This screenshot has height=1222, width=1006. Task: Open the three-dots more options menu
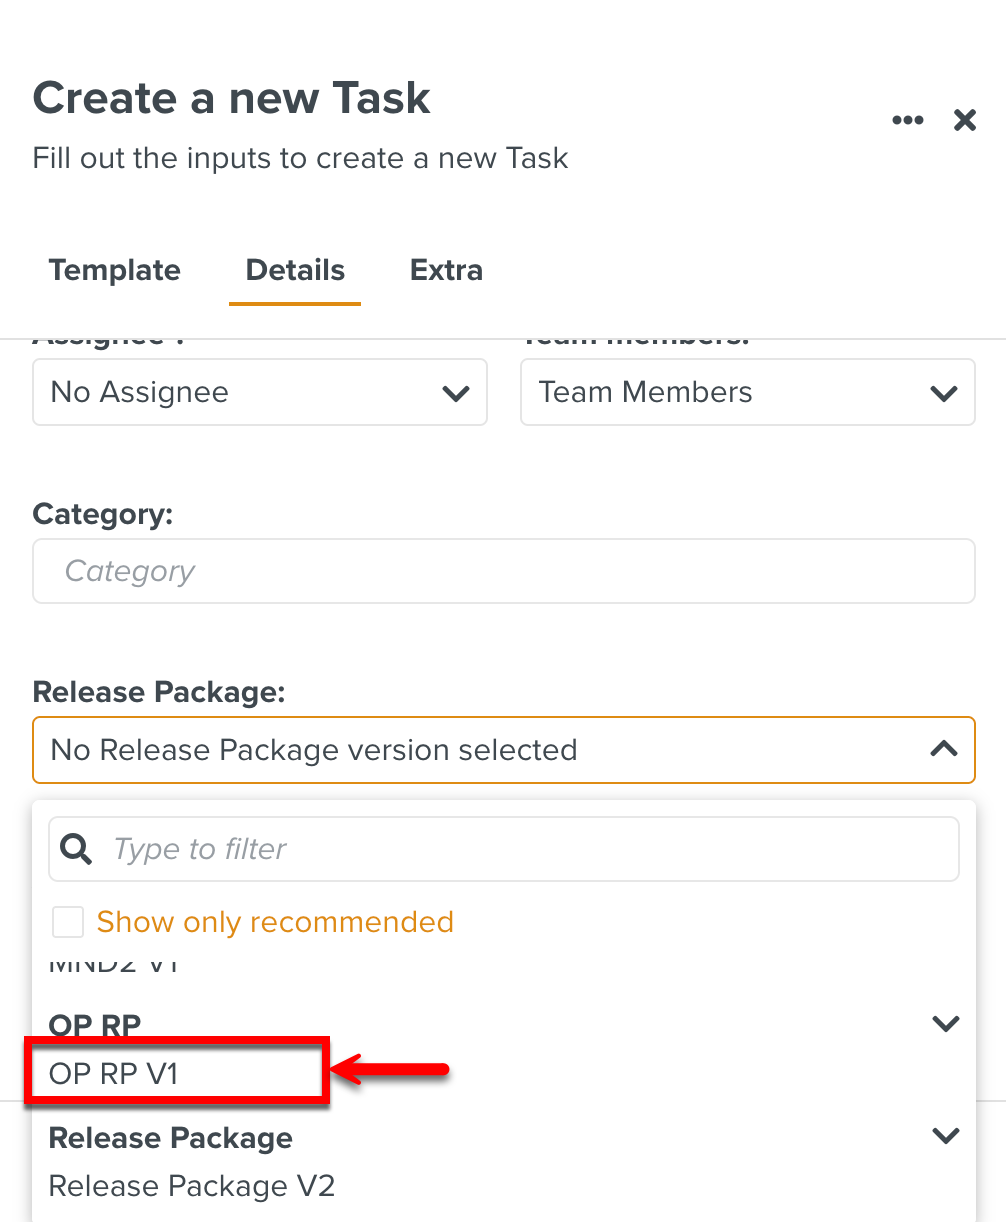(x=907, y=120)
